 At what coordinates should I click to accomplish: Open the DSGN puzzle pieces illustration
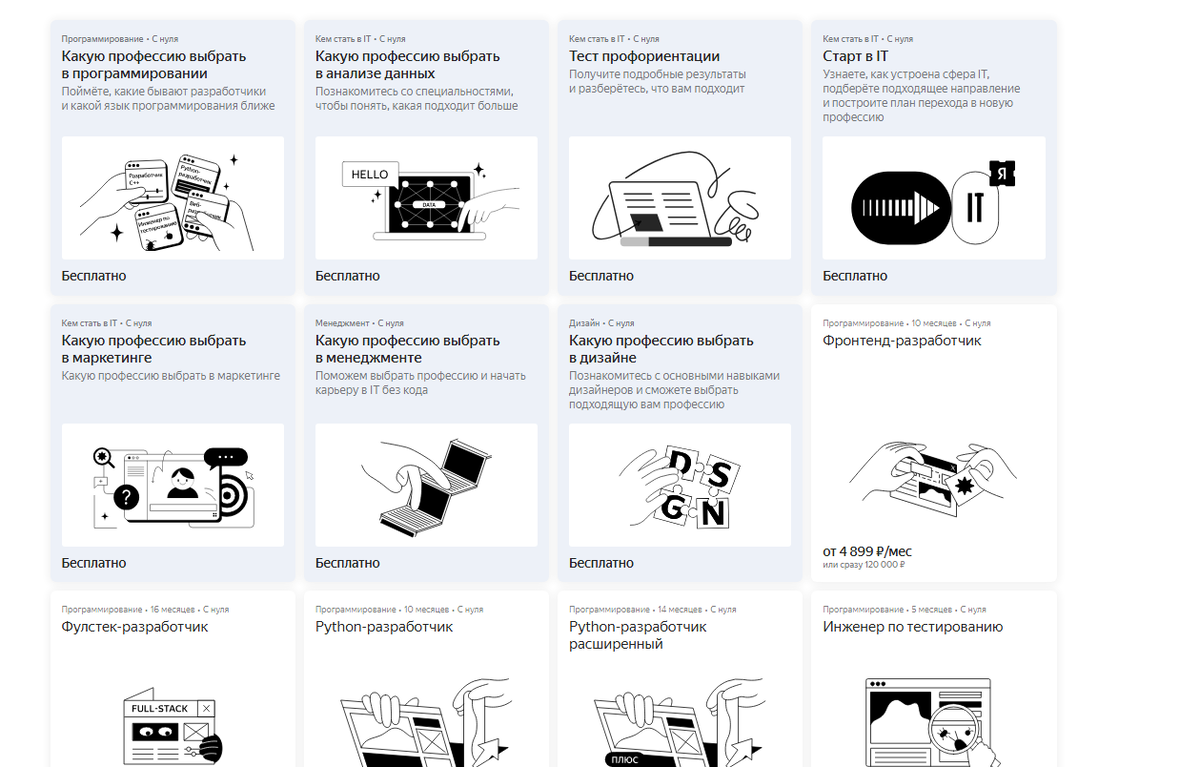[680, 485]
